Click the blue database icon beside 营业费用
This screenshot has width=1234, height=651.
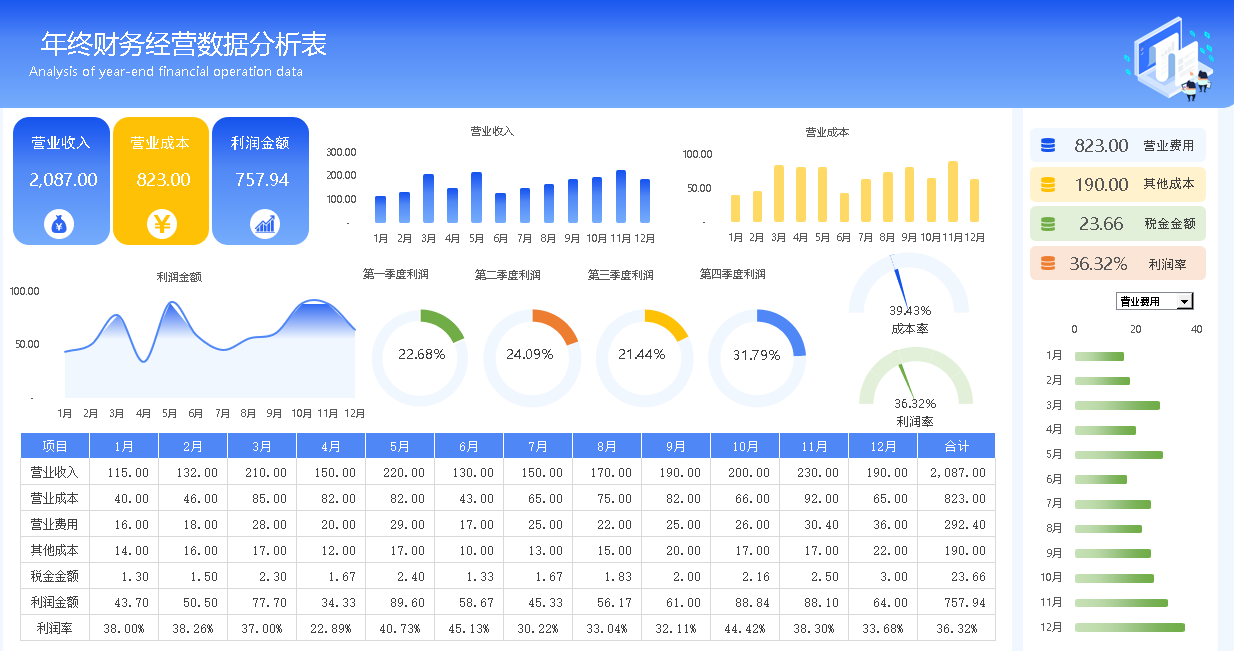[x=1048, y=146]
